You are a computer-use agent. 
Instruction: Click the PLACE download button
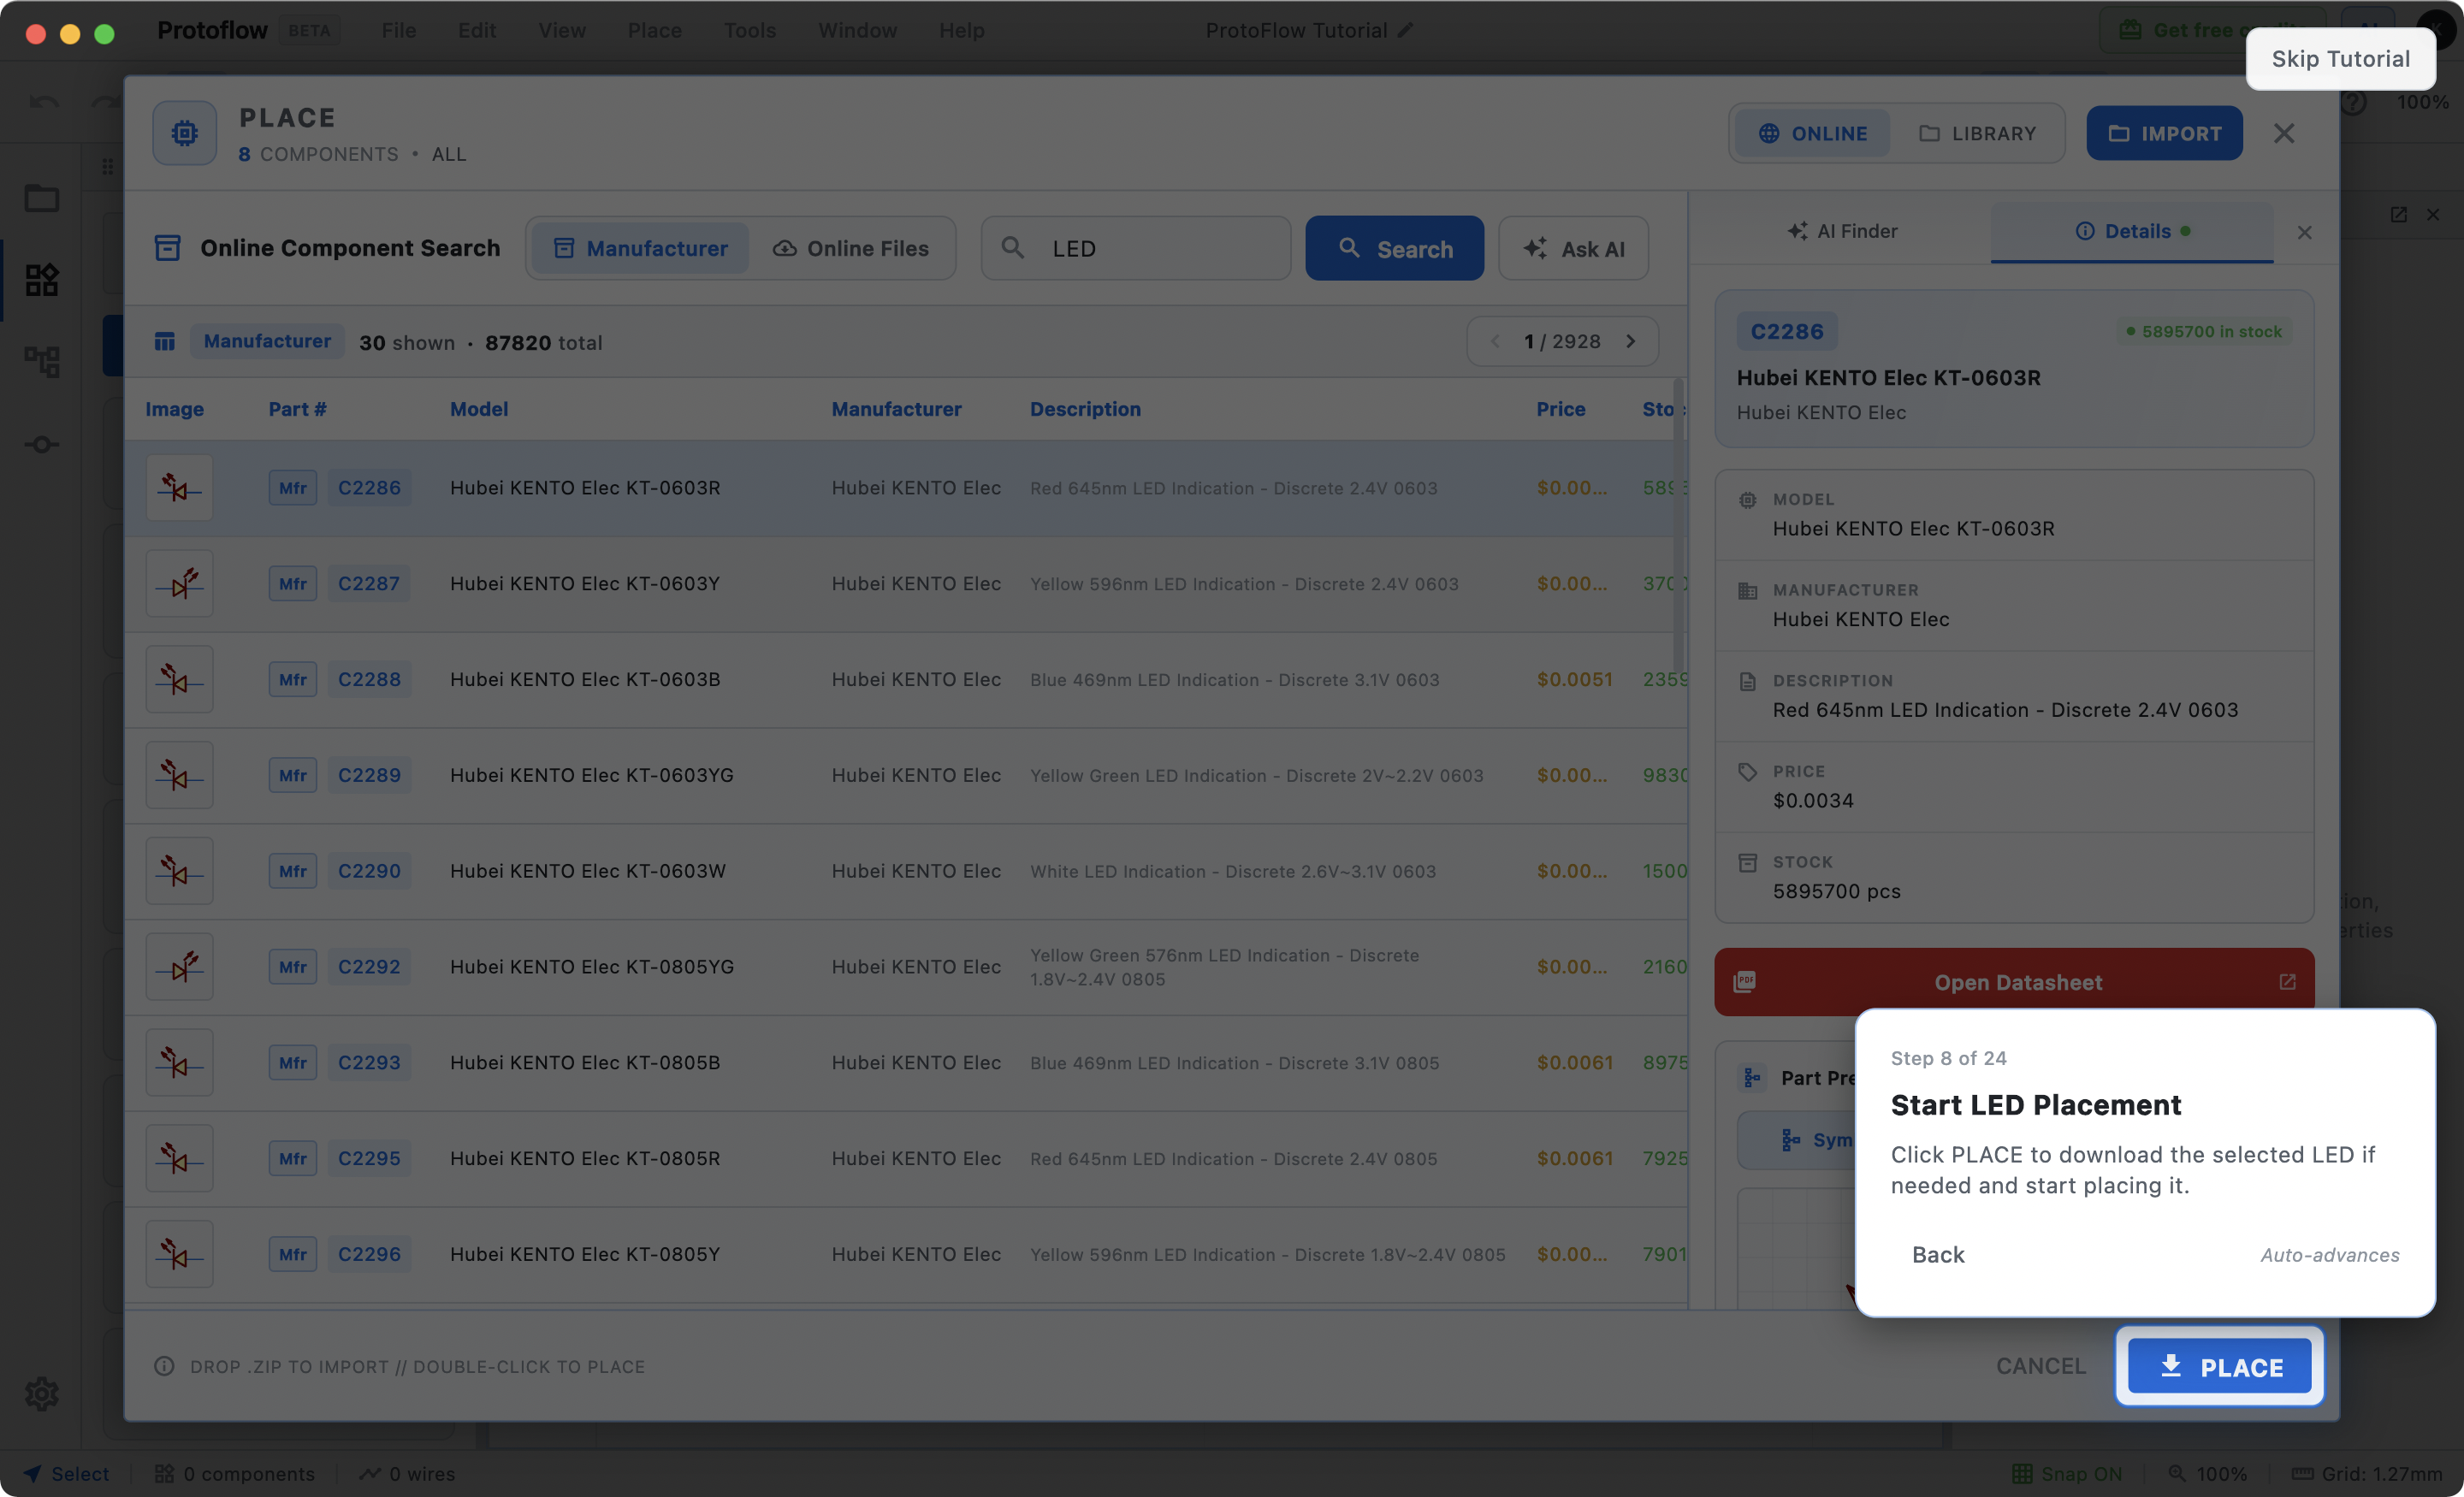coord(2219,1366)
